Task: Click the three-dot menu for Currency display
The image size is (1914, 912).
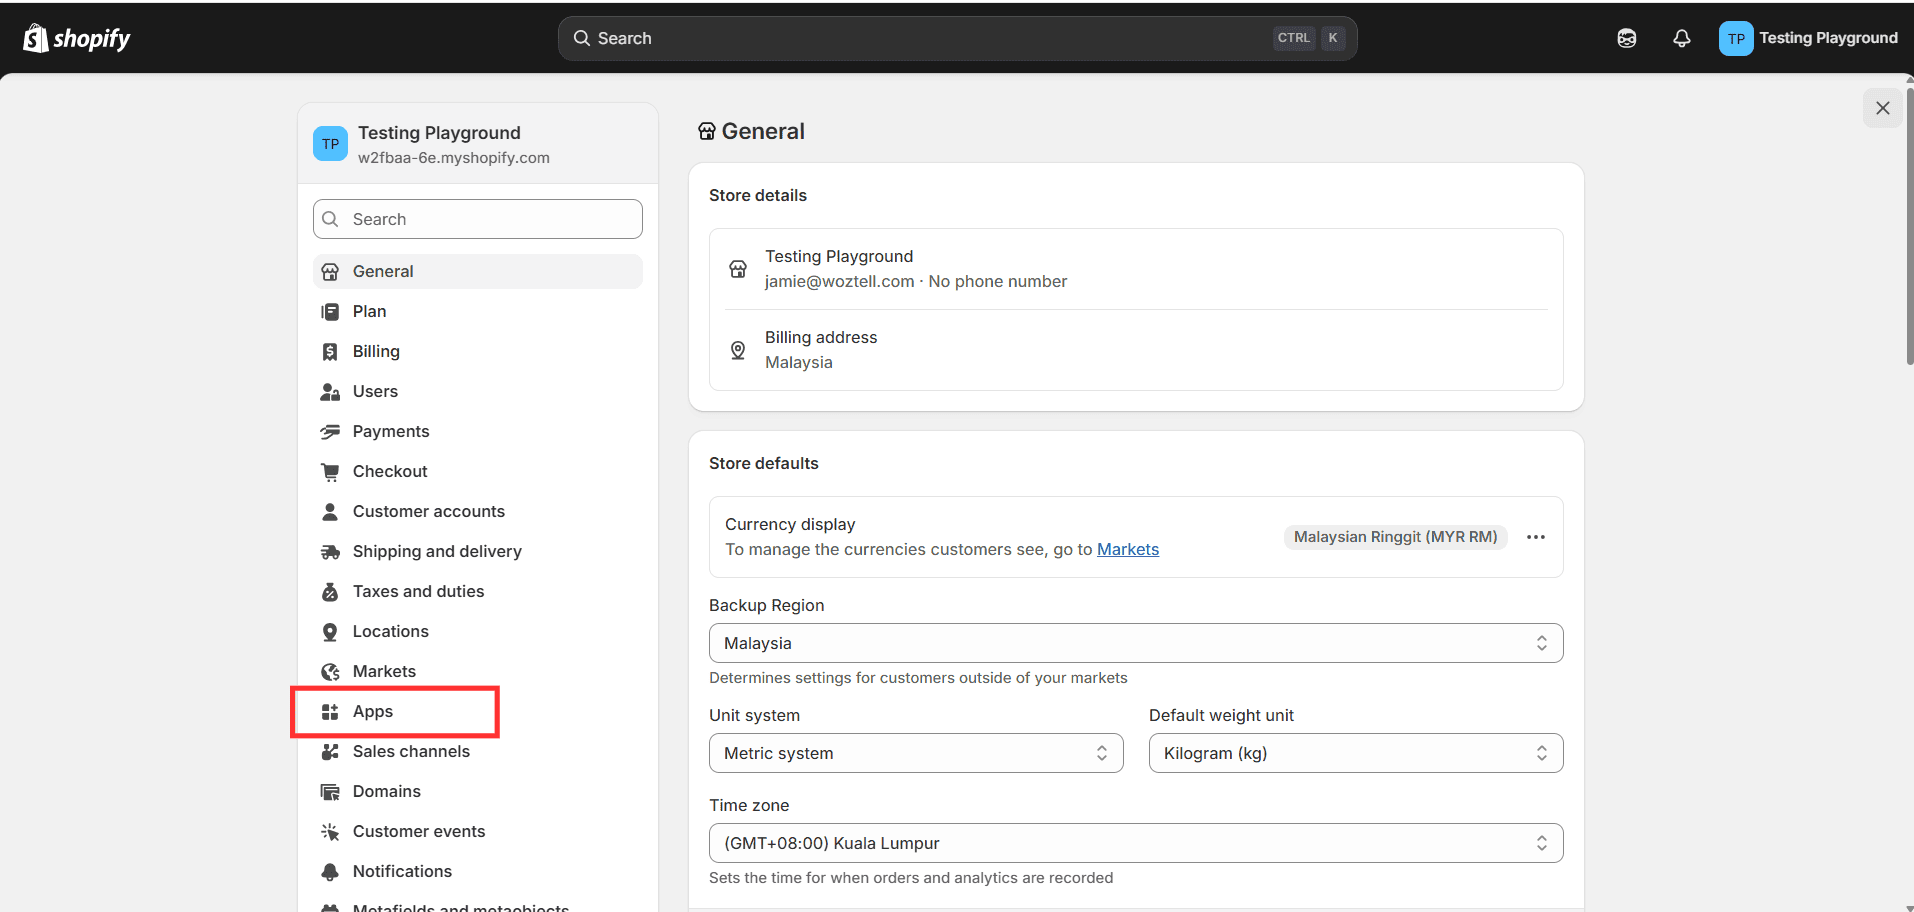Action: click(x=1535, y=537)
